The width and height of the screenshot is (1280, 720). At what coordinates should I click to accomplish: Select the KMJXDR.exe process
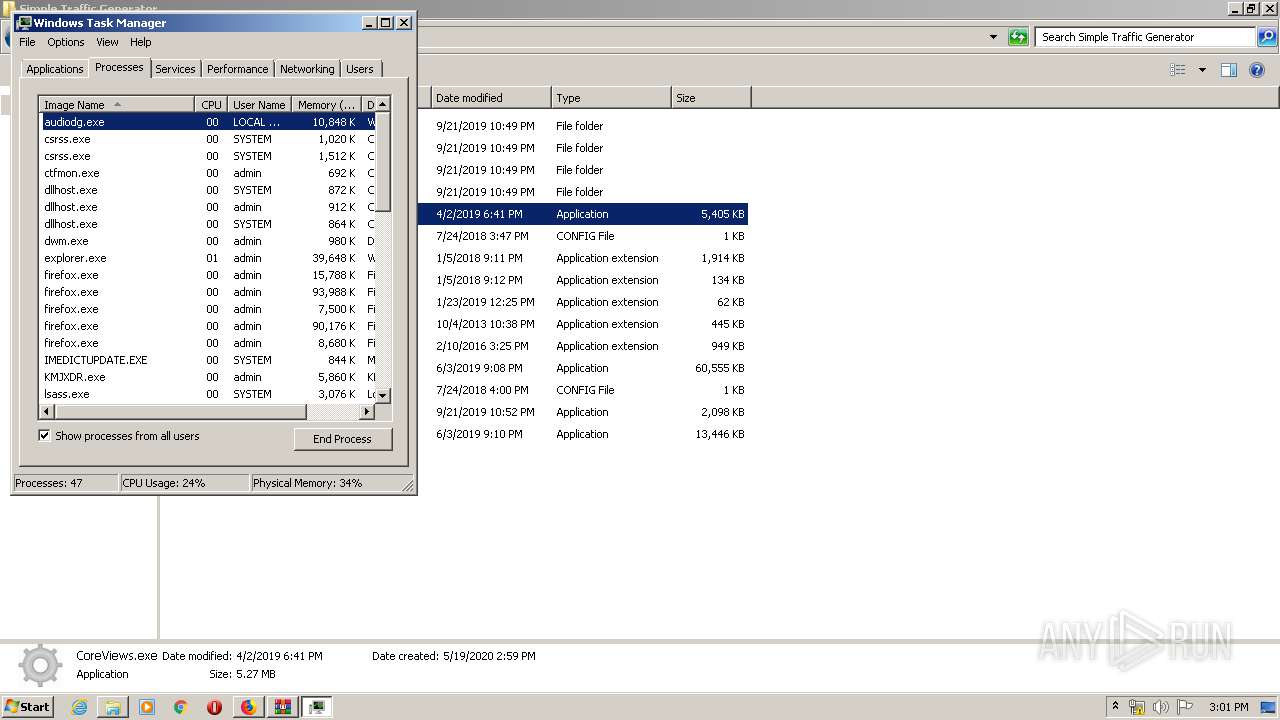pos(208,377)
